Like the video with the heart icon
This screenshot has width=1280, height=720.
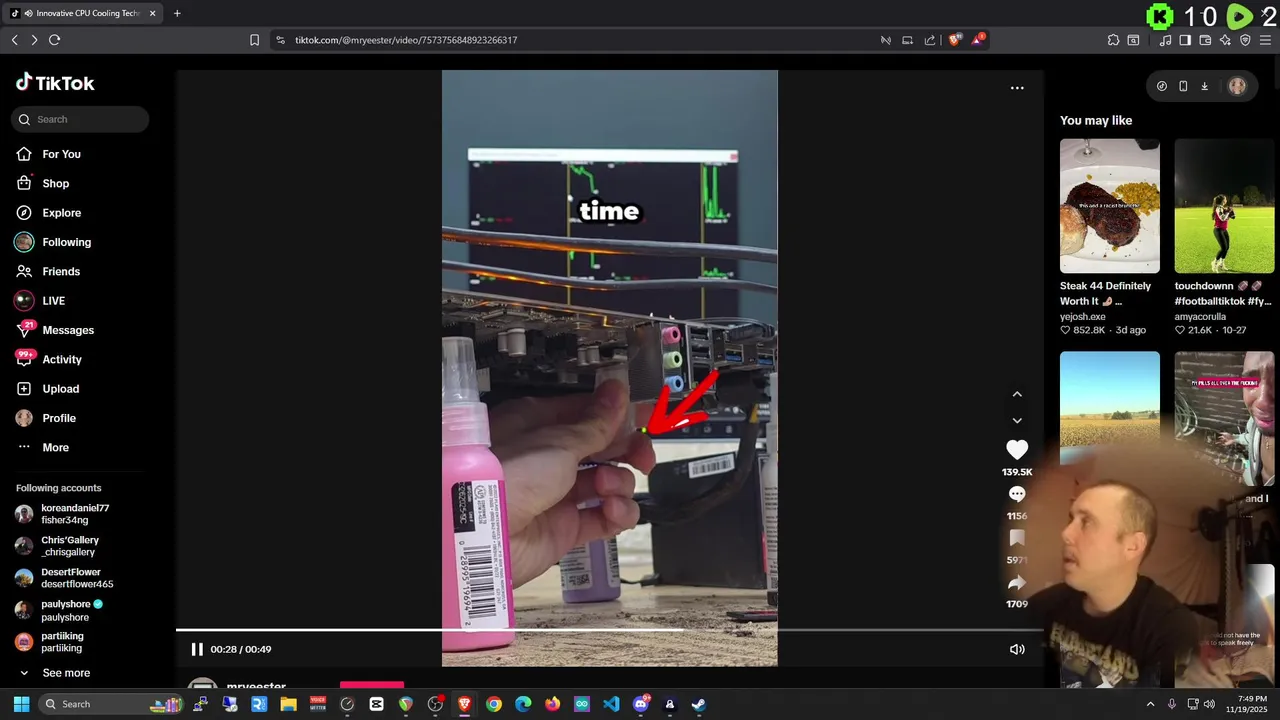click(1017, 450)
